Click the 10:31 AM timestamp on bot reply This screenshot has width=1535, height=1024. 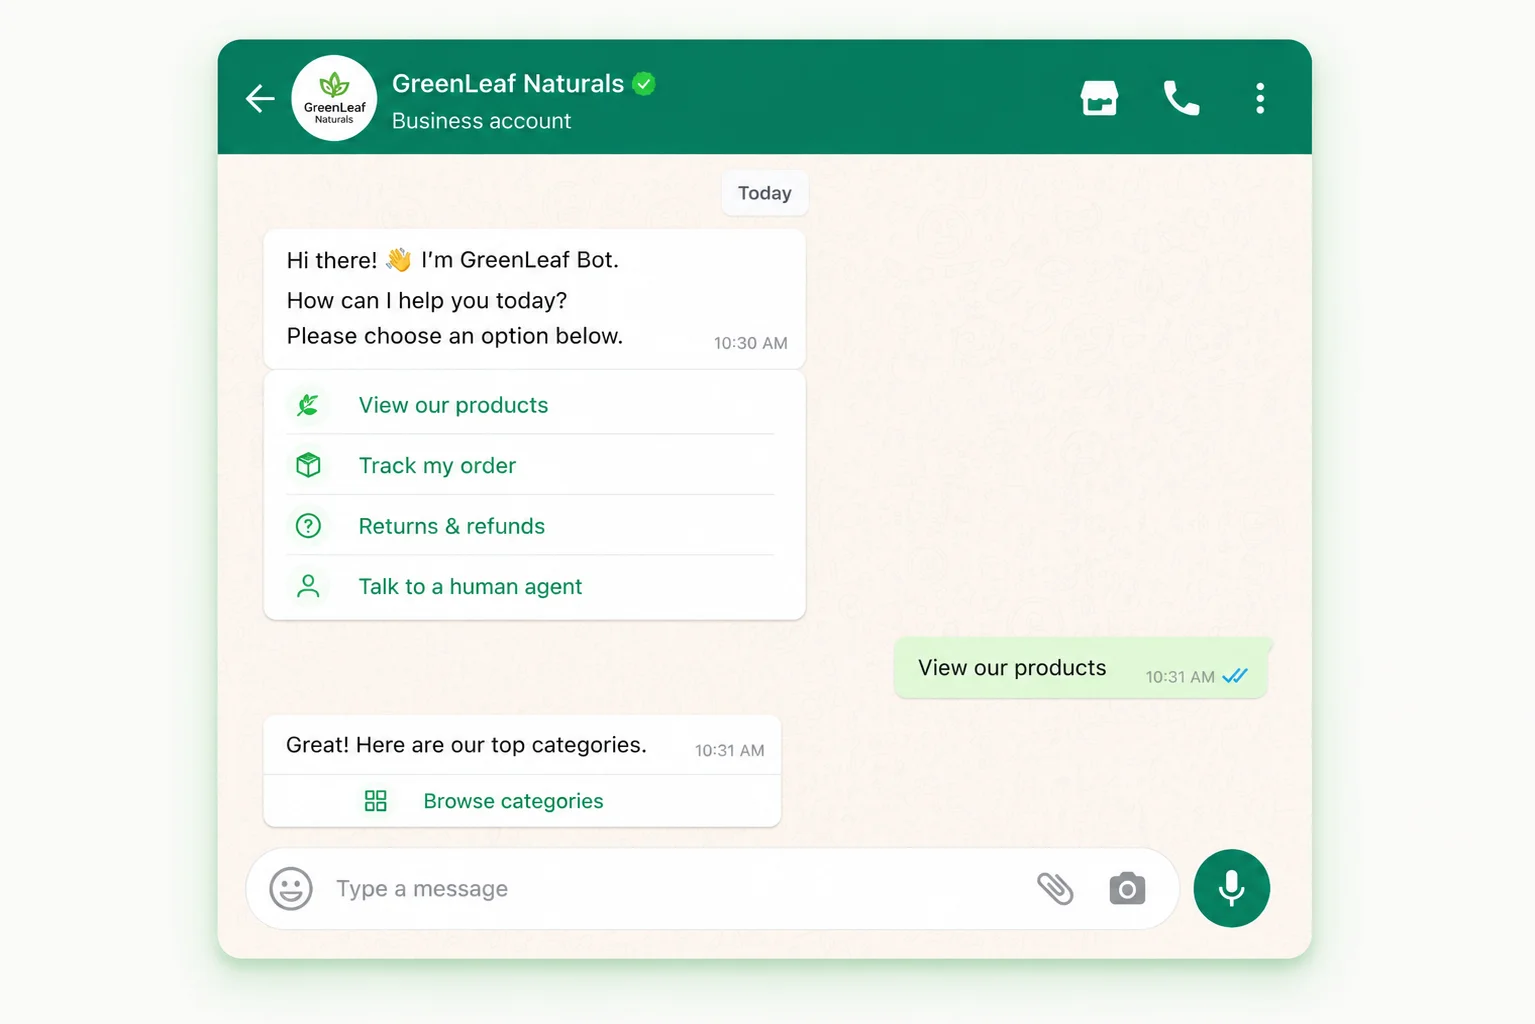[729, 750]
